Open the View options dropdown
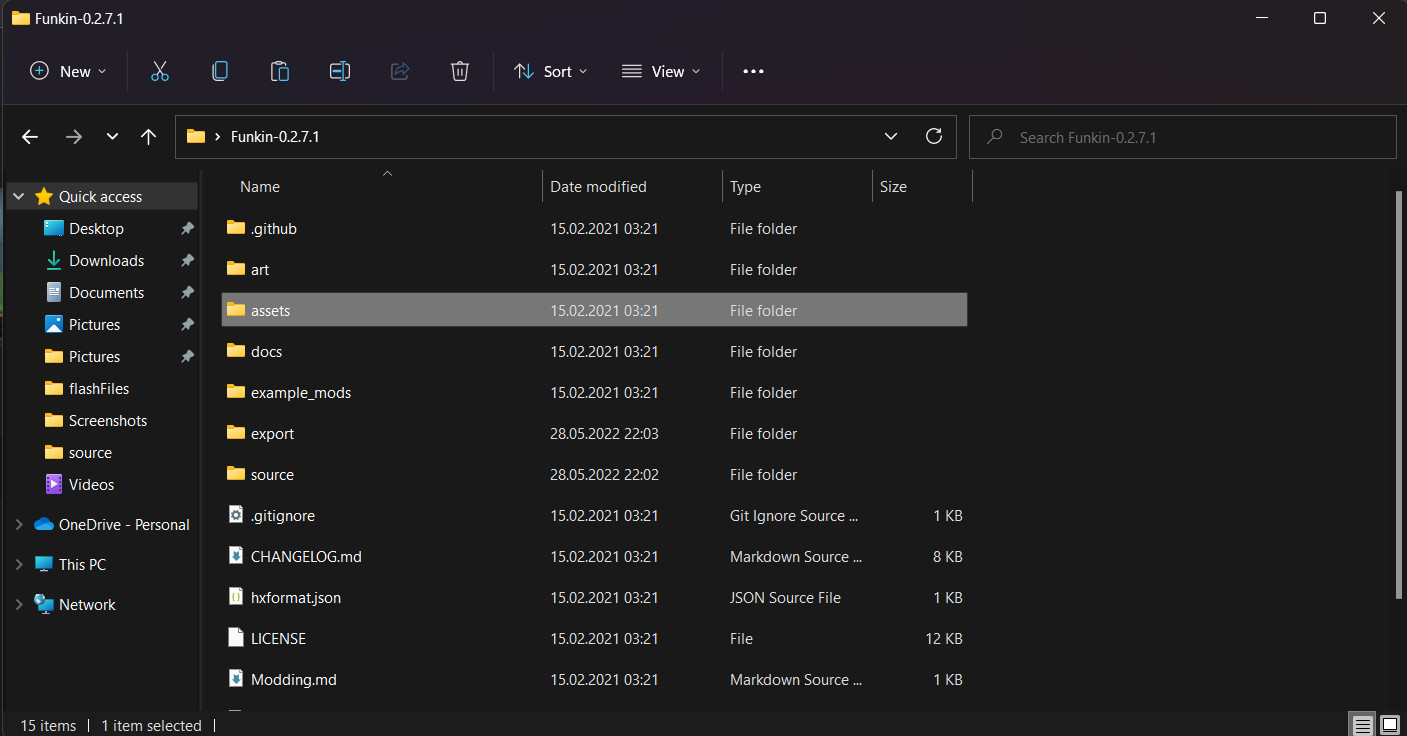 (661, 71)
